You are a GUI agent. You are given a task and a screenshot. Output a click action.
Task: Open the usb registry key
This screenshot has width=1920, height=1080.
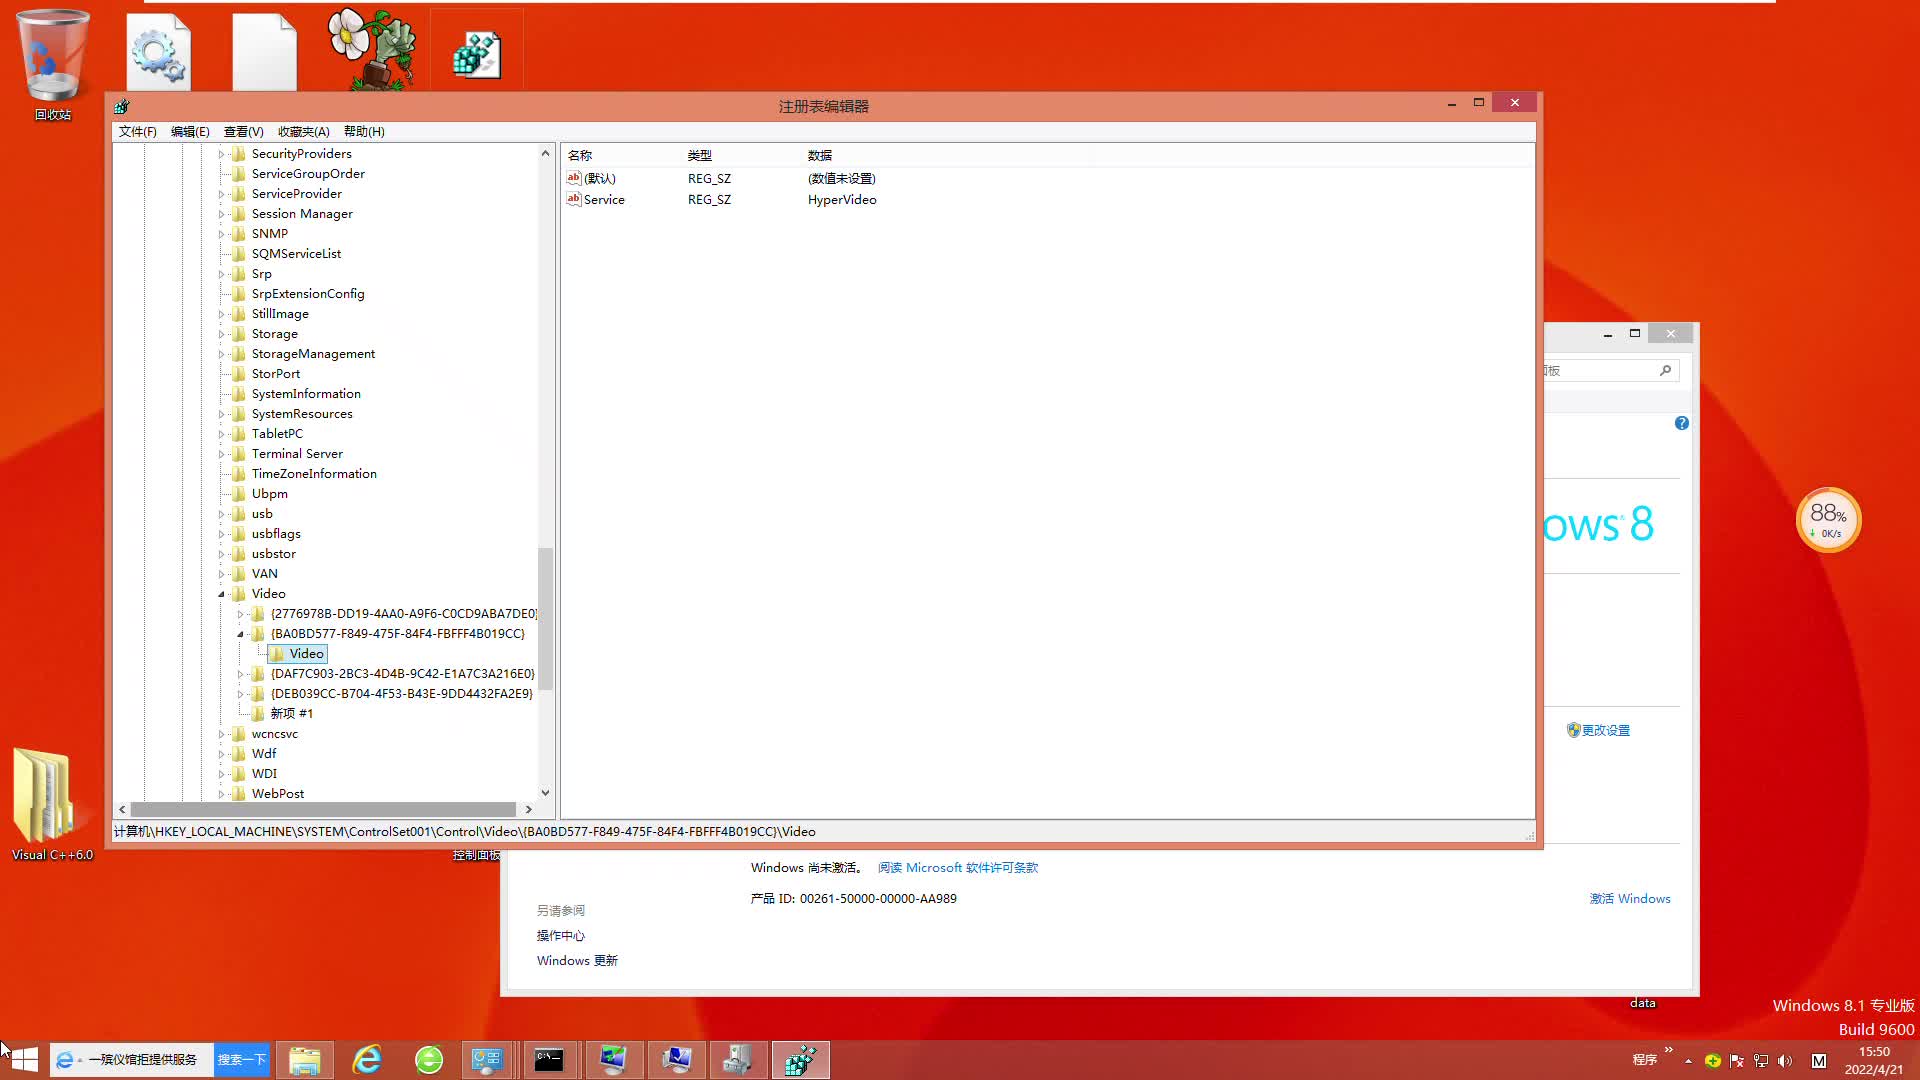(x=261, y=513)
